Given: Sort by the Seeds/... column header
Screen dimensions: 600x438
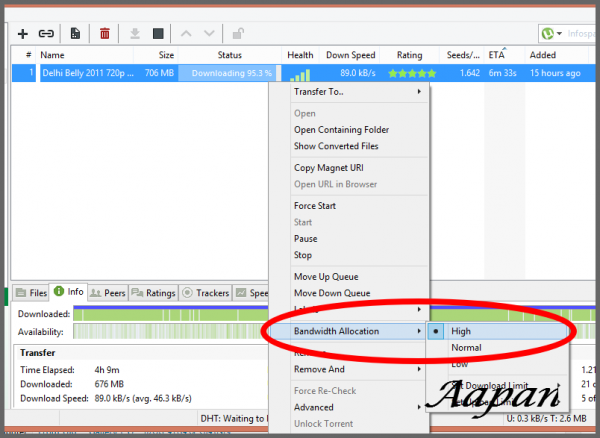Looking at the screenshot, I should [462, 55].
